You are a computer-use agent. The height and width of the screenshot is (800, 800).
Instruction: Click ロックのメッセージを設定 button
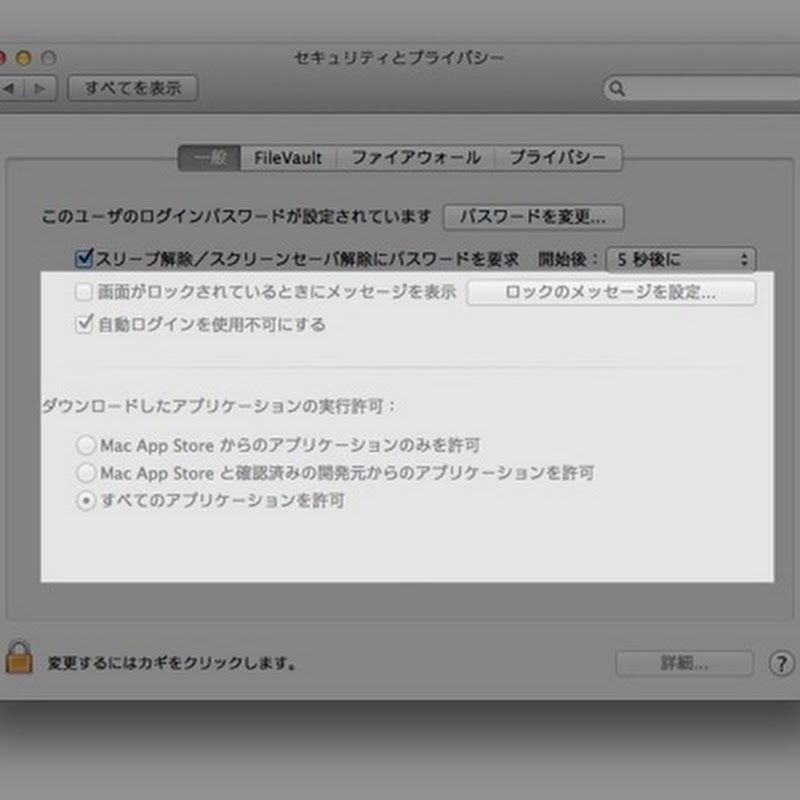pos(611,293)
